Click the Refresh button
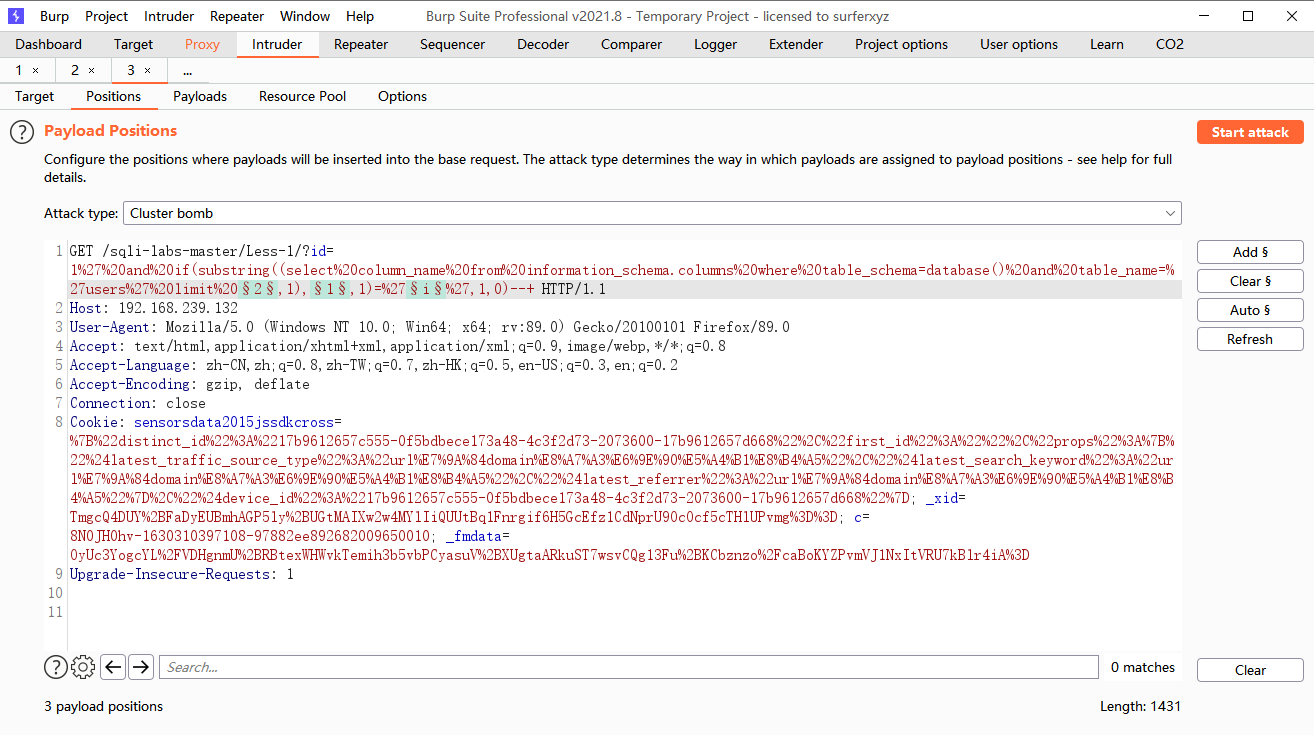 (1250, 339)
